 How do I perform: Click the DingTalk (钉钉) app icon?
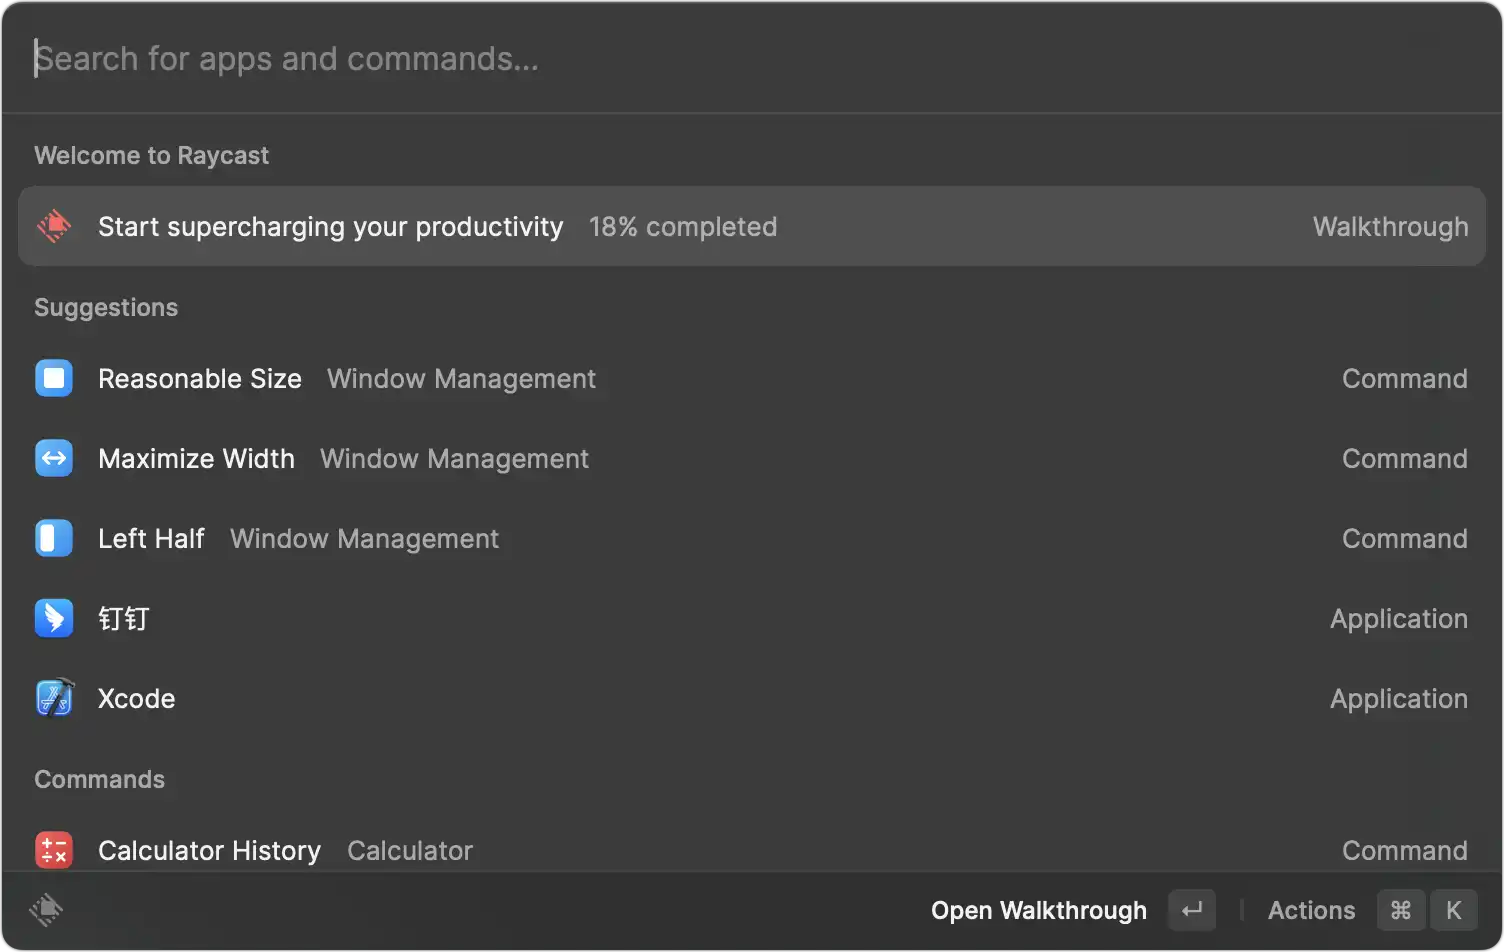tap(54, 619)
